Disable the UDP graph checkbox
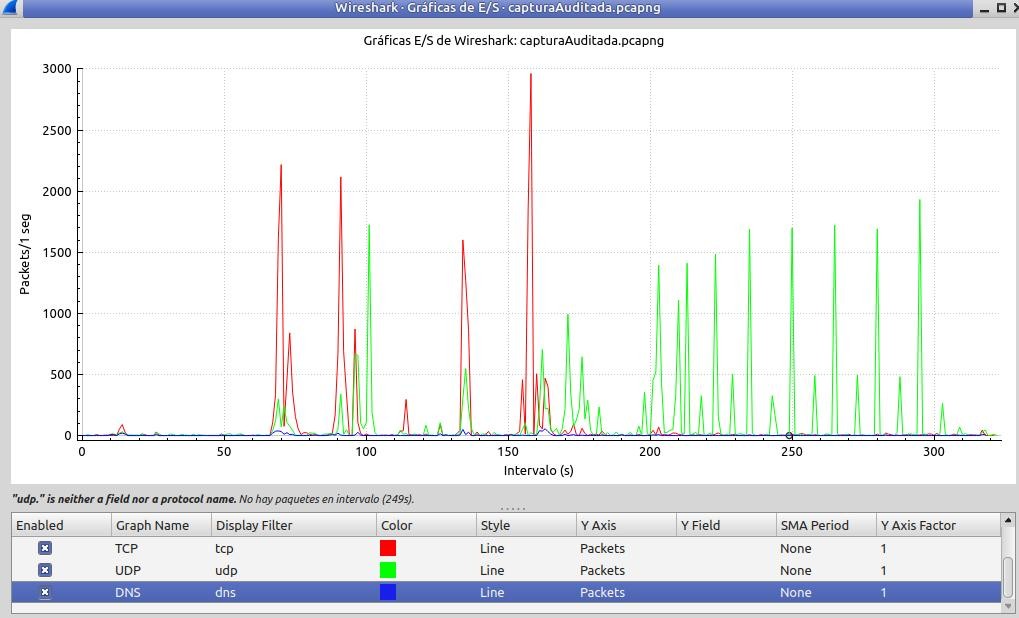The width and height of the screenshot is (1019, 618). click(x=45, y=571)
